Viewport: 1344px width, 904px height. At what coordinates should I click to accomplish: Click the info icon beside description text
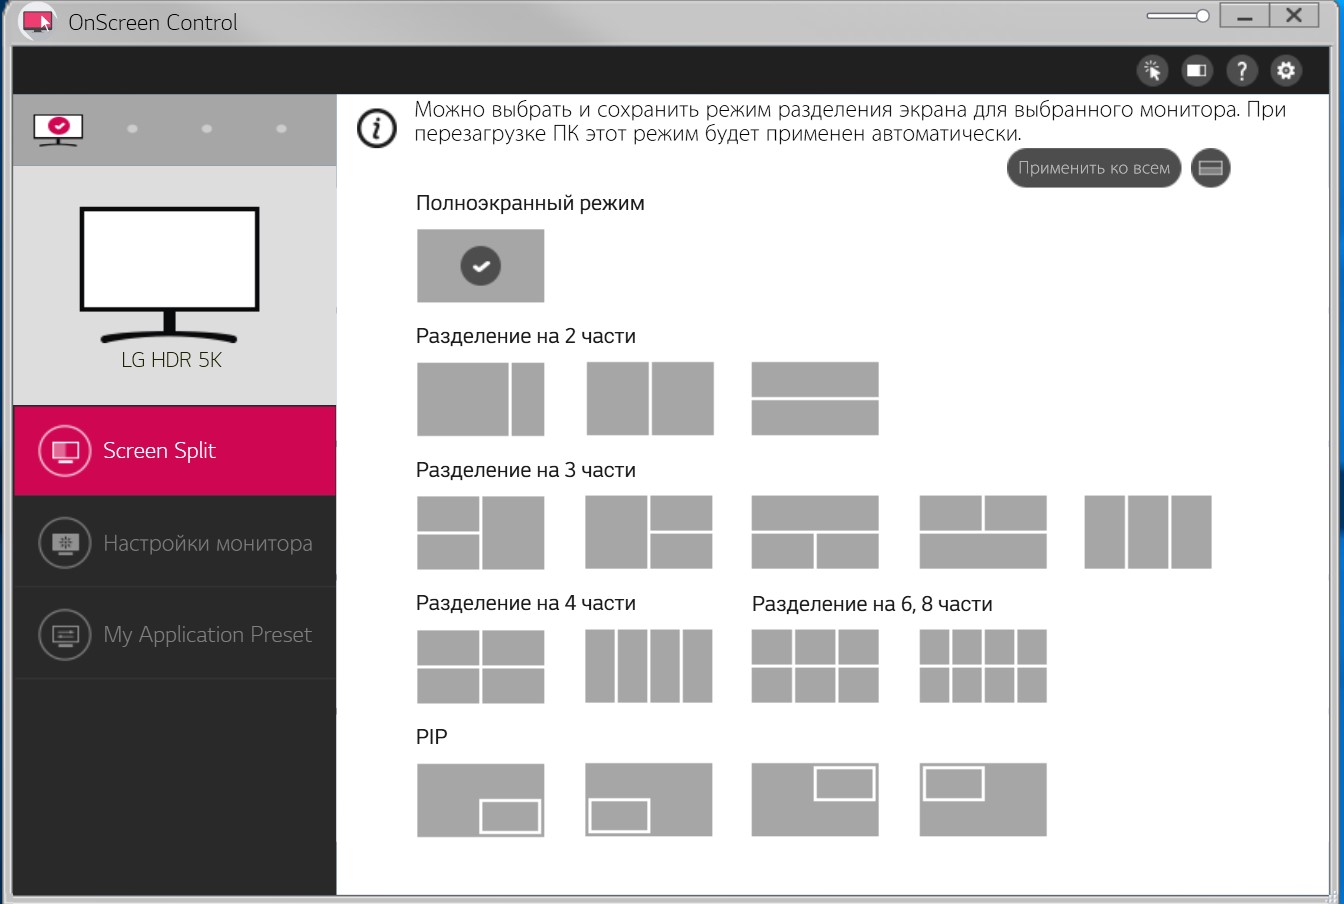point(377,128)
